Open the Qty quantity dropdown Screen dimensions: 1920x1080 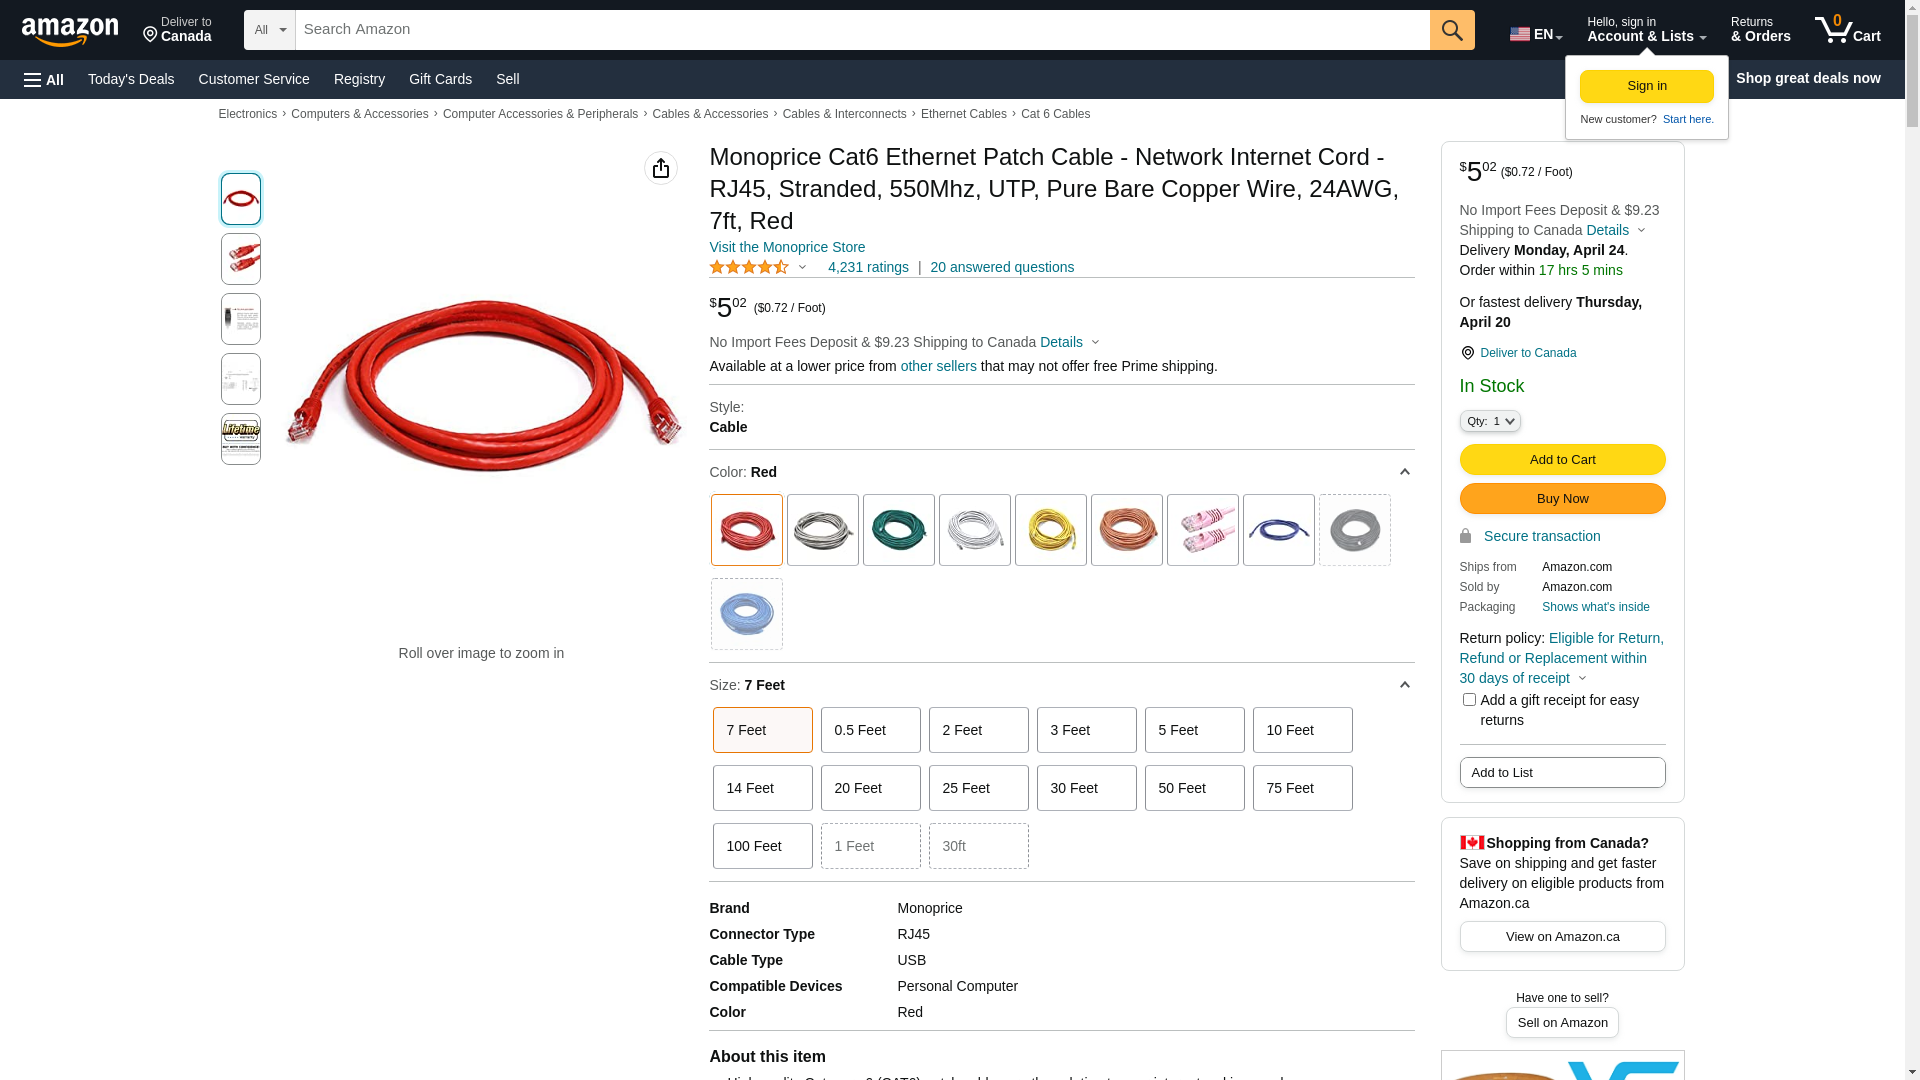(1489, 421)
